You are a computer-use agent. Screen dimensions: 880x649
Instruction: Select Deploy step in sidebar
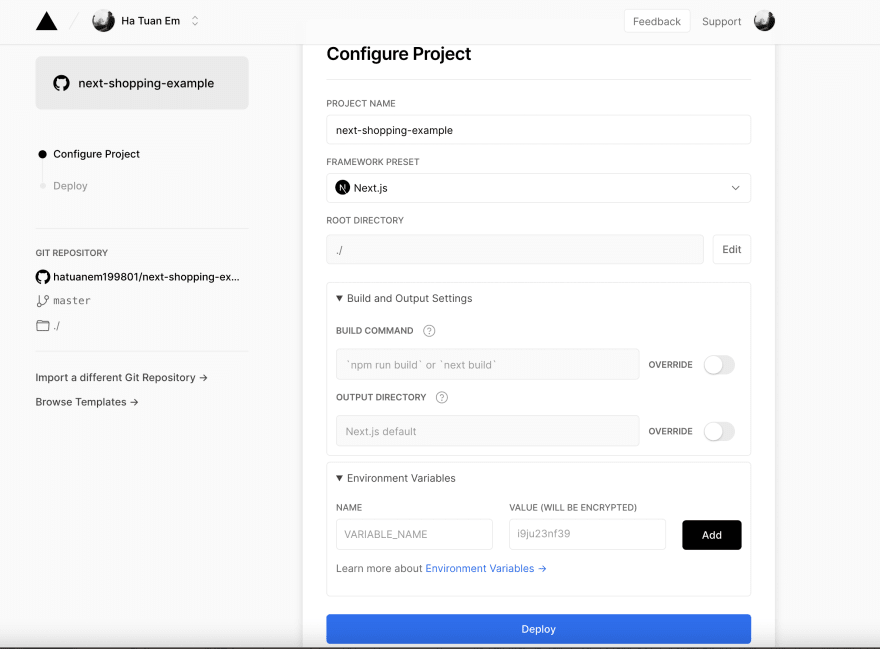click(70, 186)
